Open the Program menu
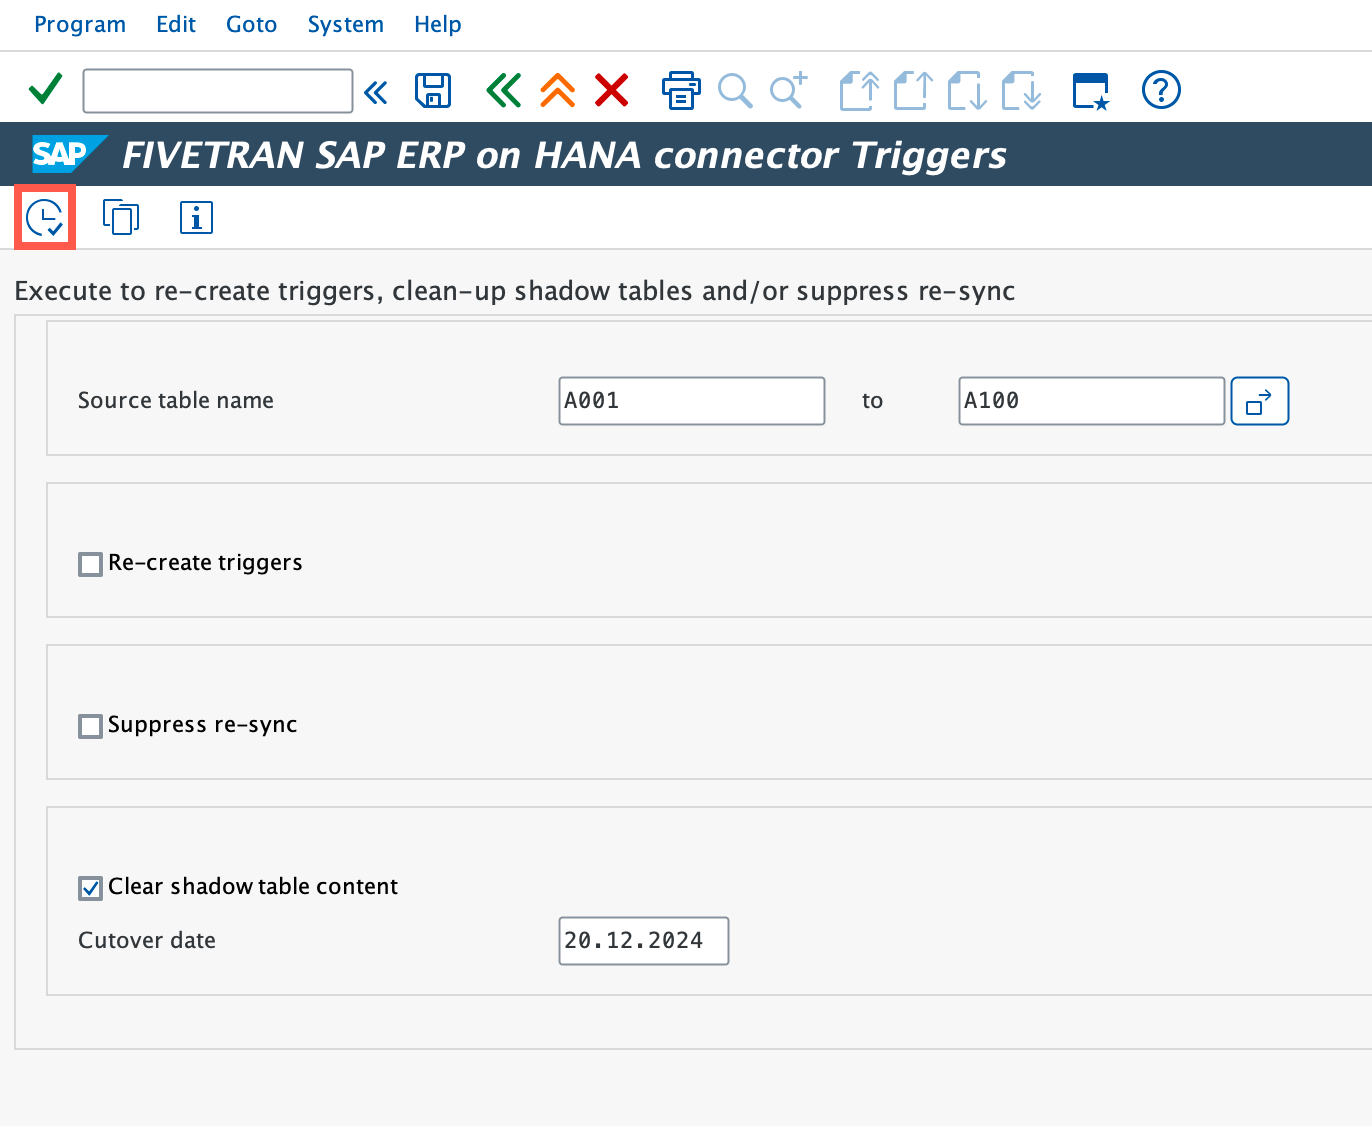Viewport: 1372px width, 1126px height. (80, 24)
